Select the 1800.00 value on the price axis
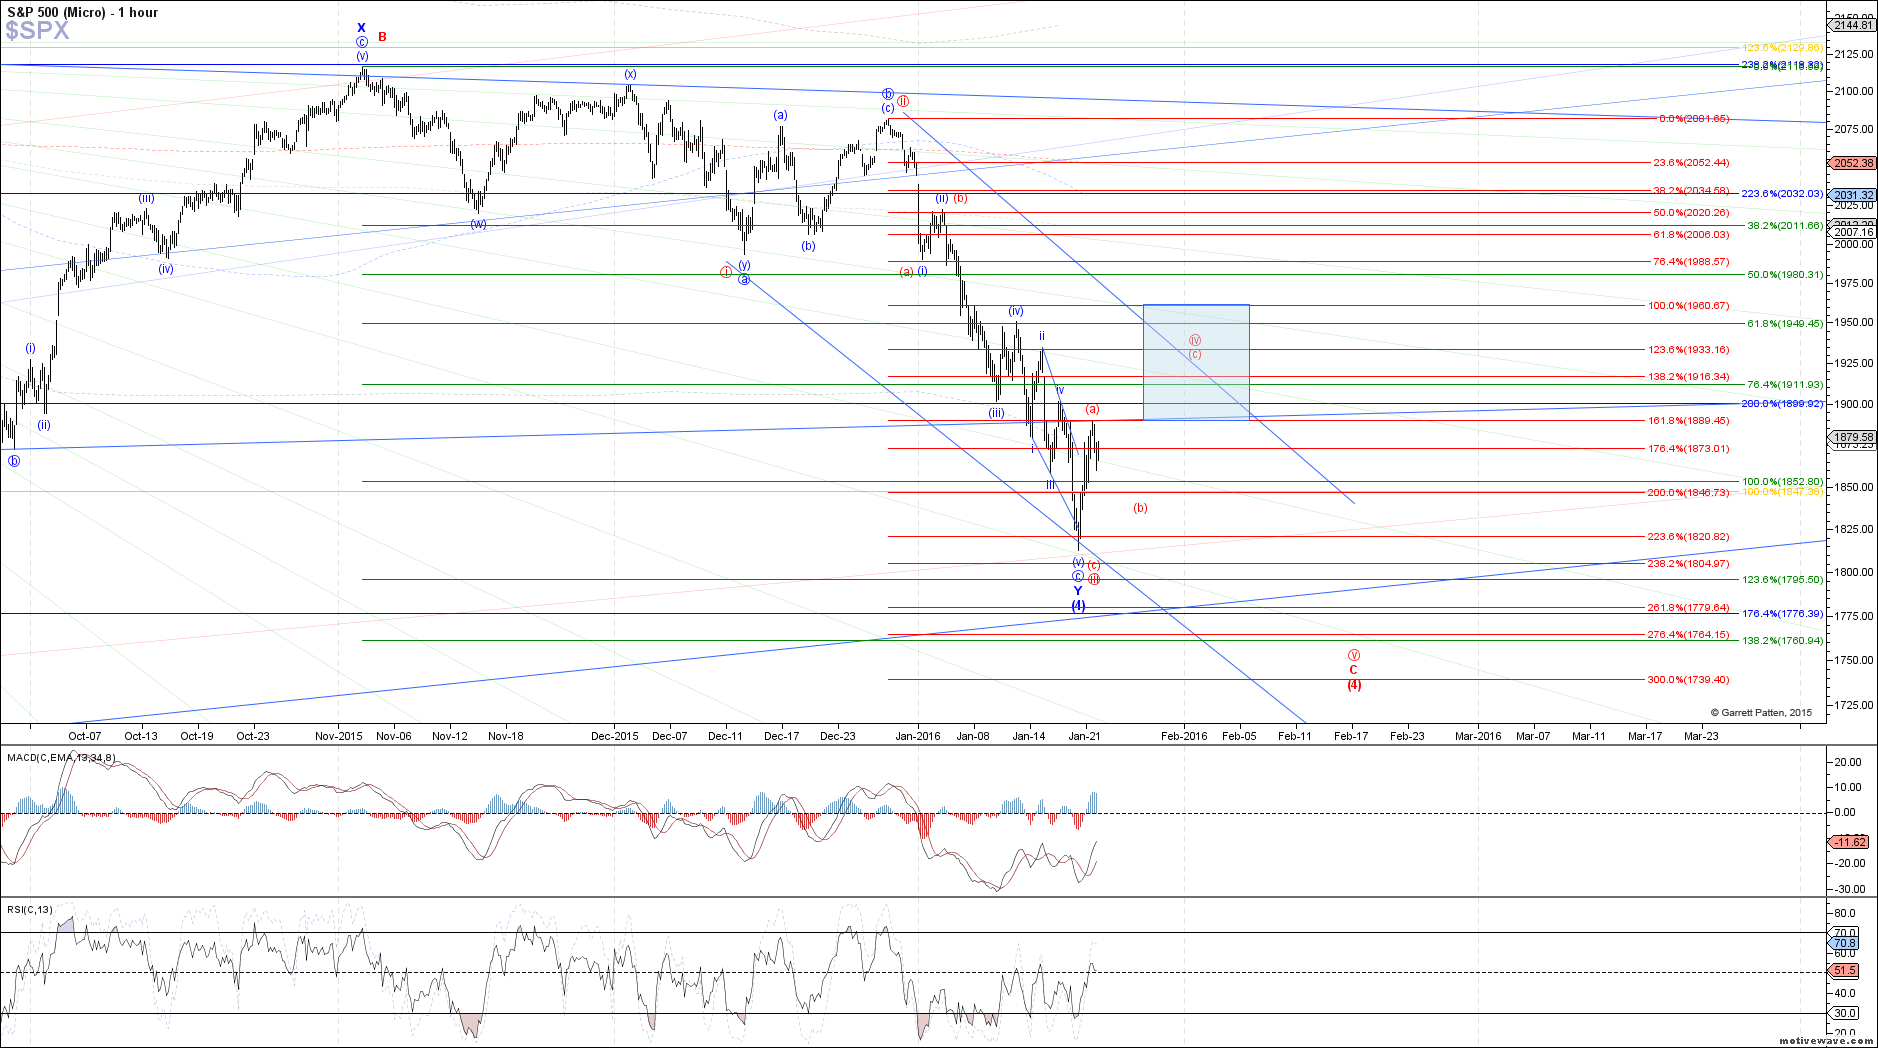 pos(1854,572)
